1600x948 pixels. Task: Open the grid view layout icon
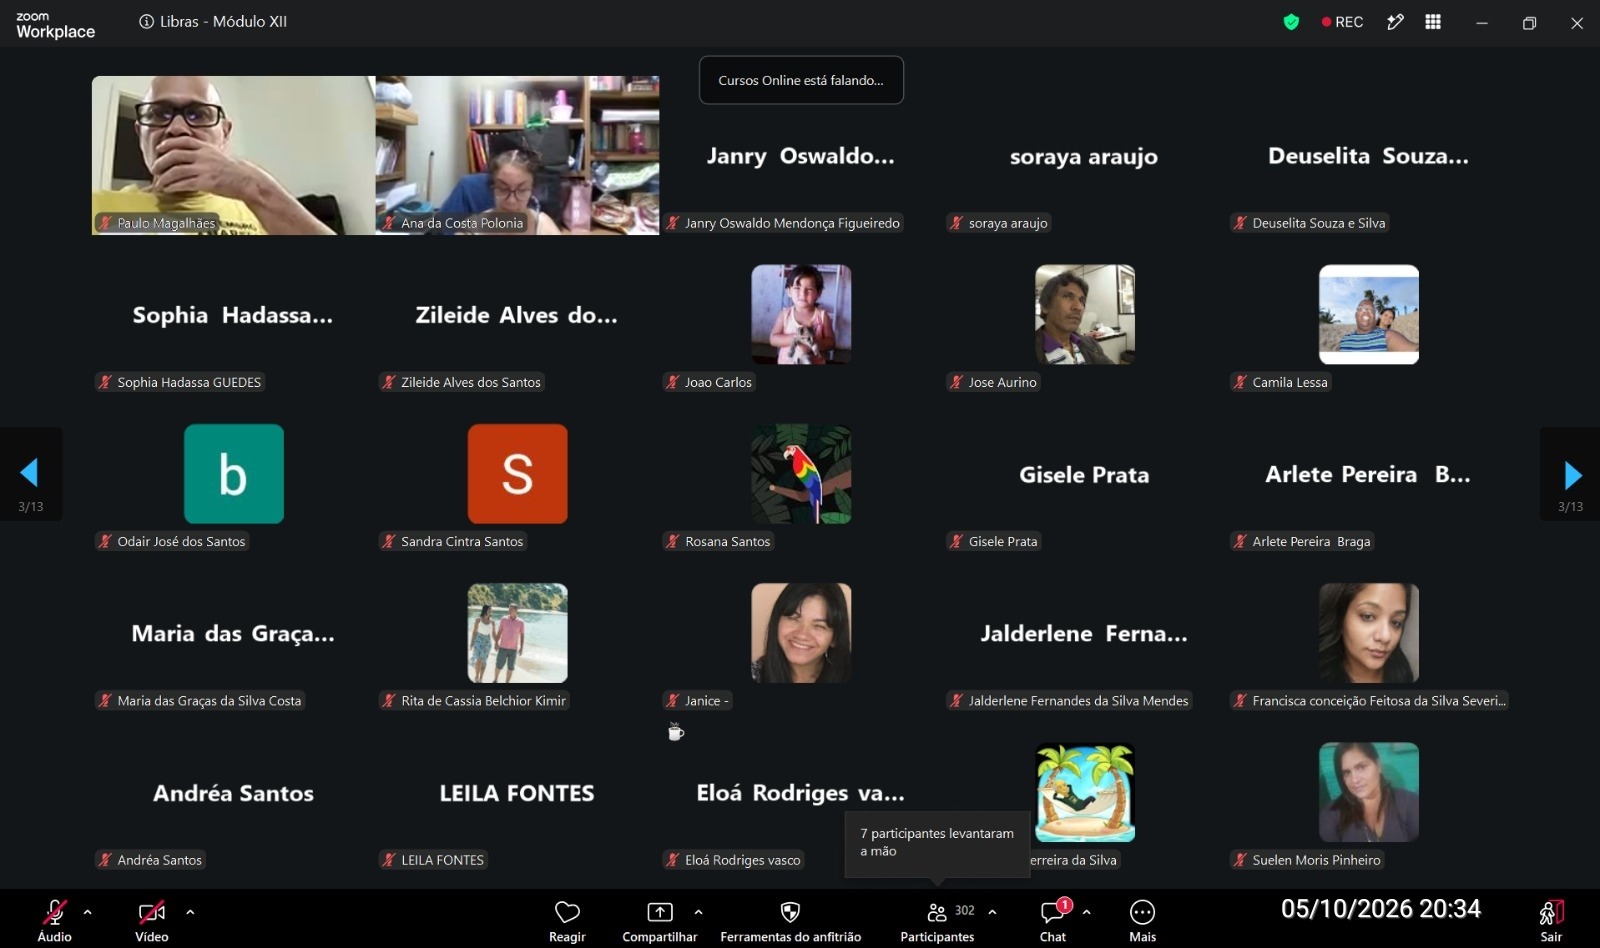coord(1433,22)
